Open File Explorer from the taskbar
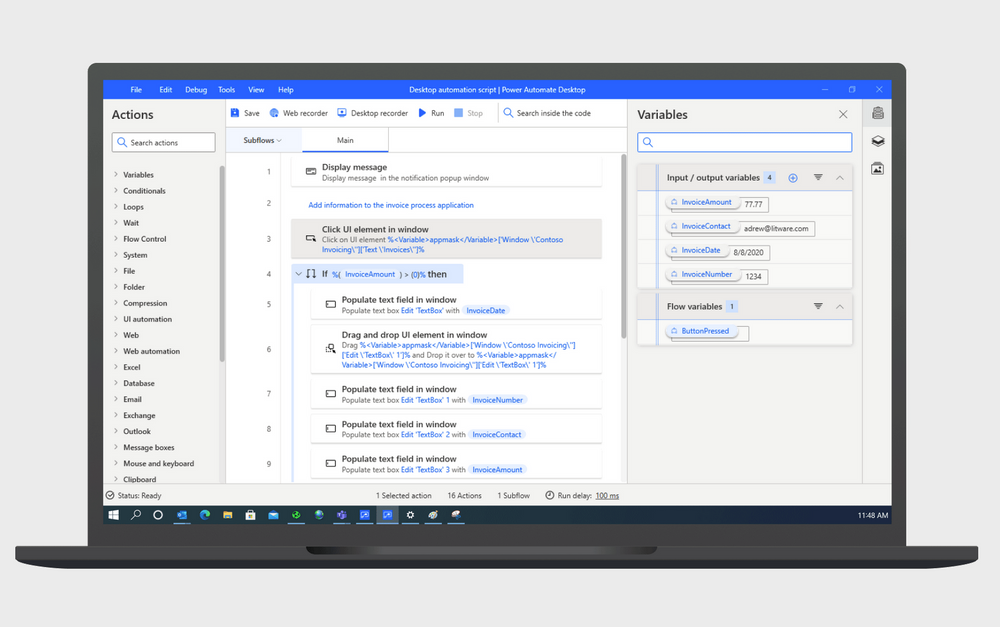1000x627 pixels. click(228, 515)
